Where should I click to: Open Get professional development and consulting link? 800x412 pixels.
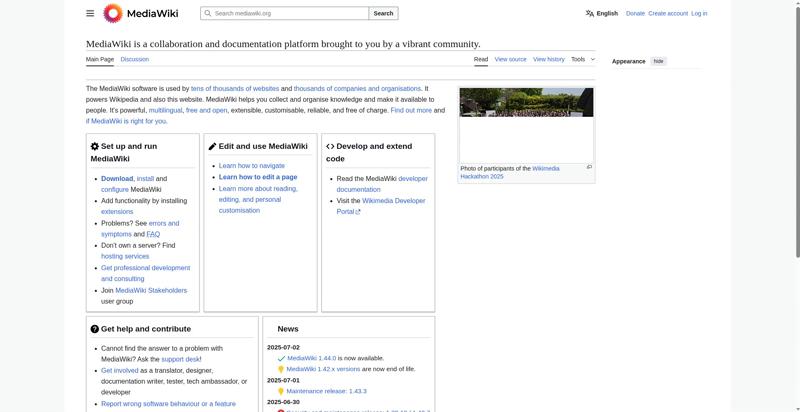[x=145, y=273]
